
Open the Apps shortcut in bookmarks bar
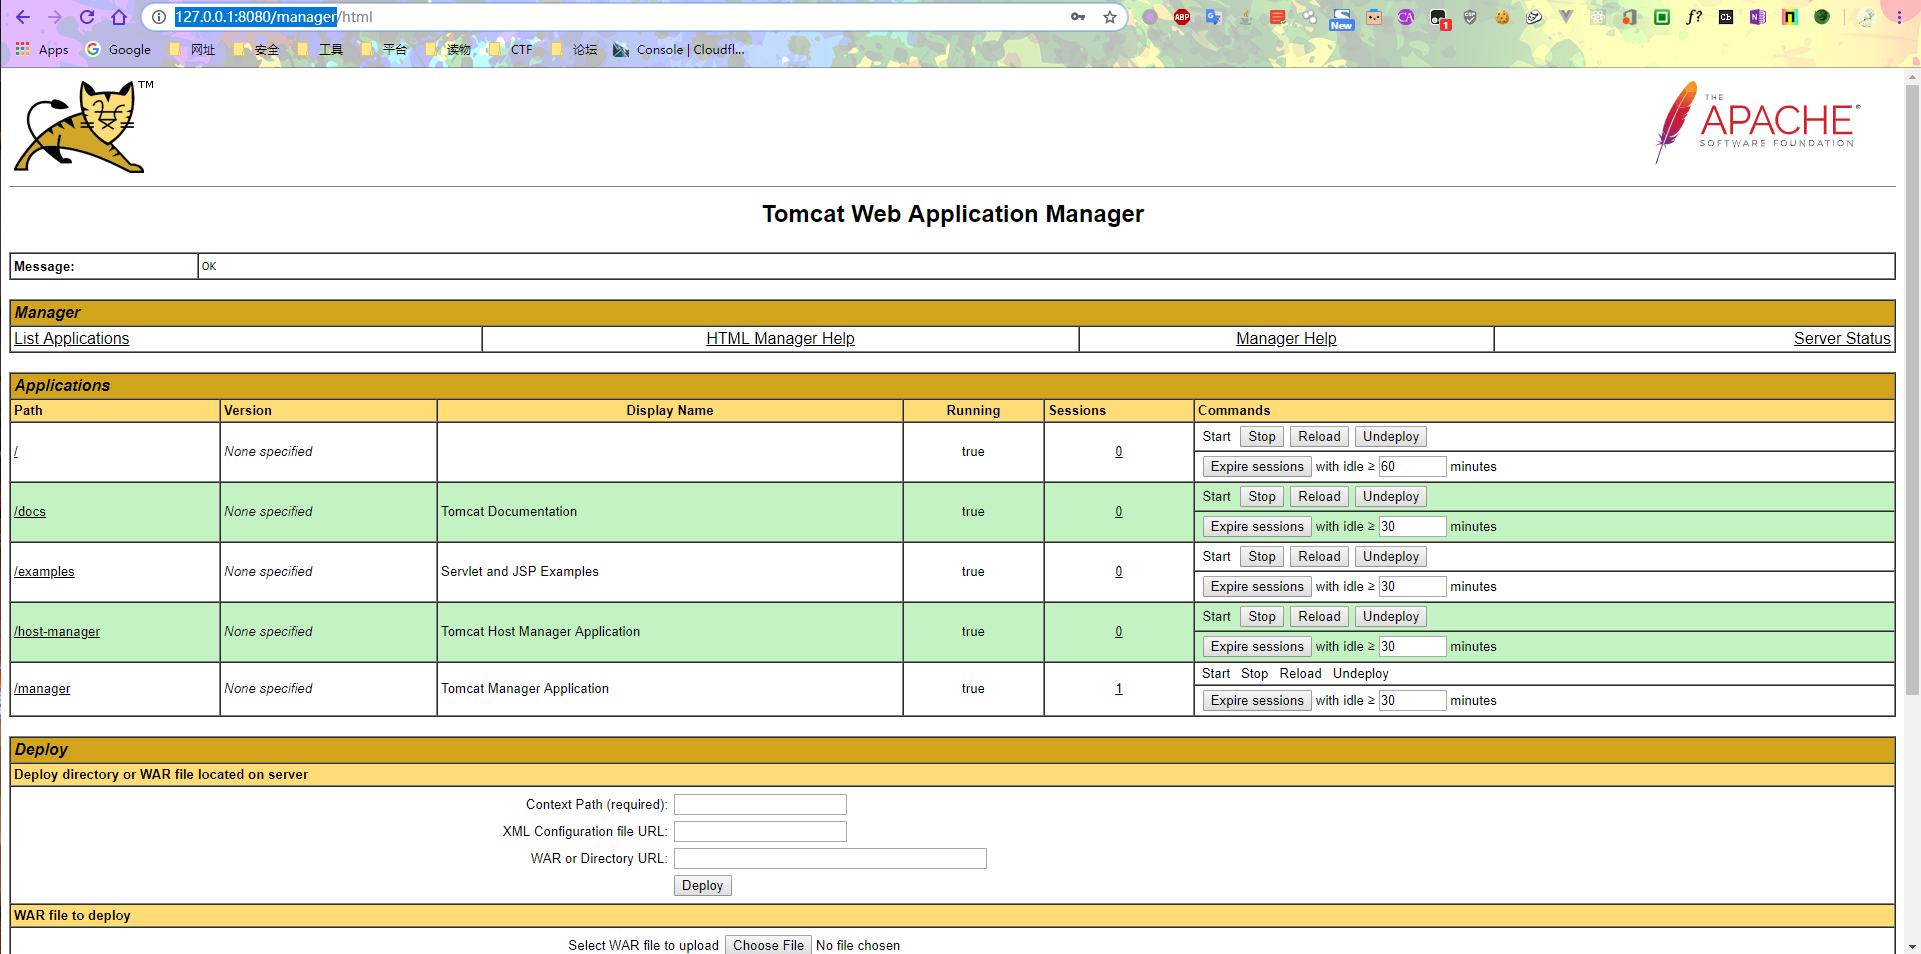[42, 49]
